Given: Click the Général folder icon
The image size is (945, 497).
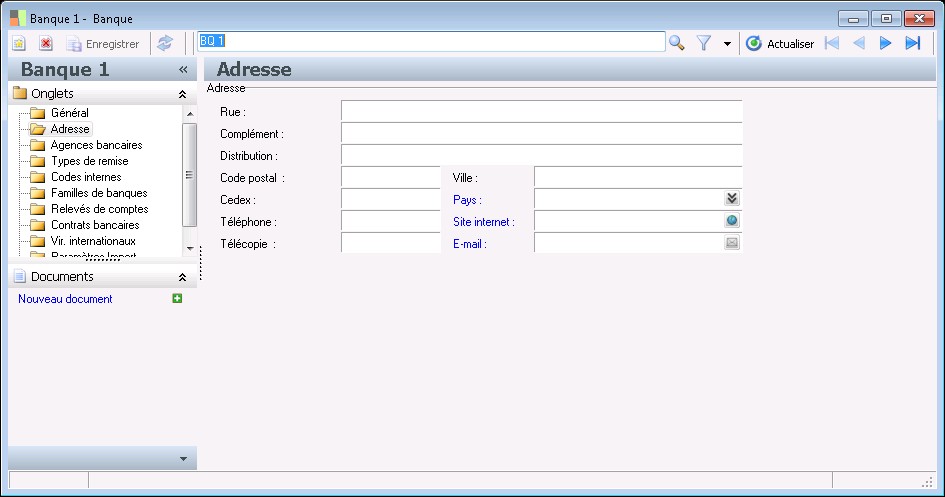Looking at the screenshot, I should 38,113.
